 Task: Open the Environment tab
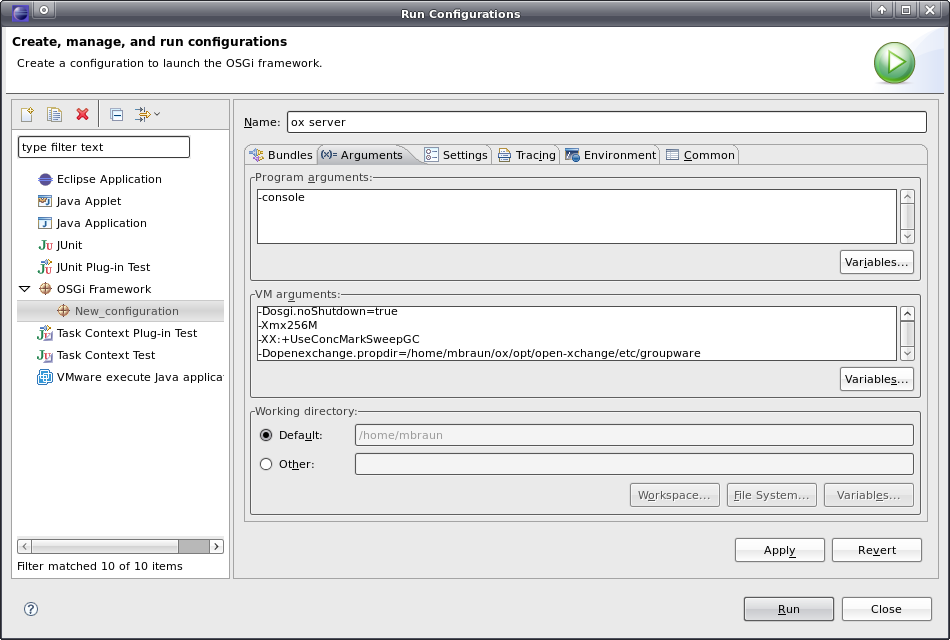coord(611,155)
